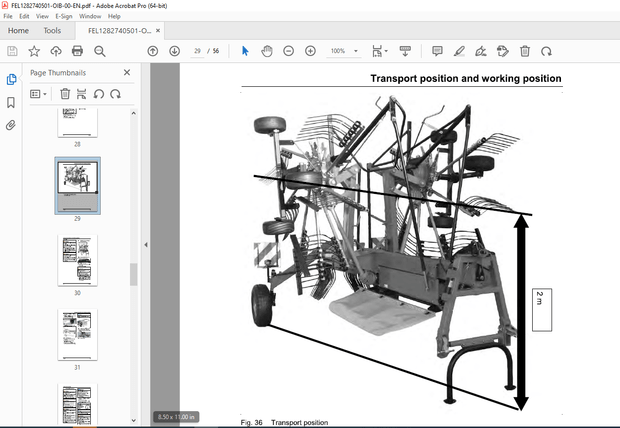This screenshot has width=620, height=428.
Task: Click the scrolling mode toolbar icon
Action: [405, 51]
